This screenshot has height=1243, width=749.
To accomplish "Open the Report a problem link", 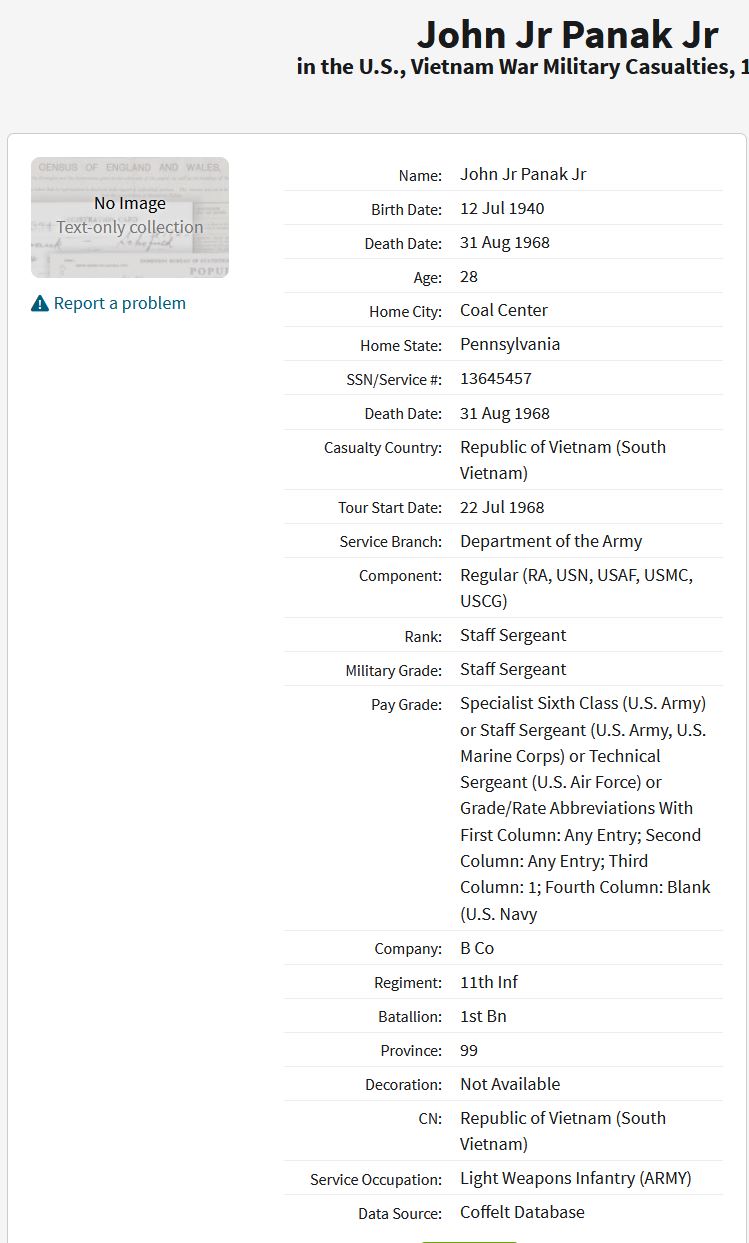I will click(x=119, y=303).
